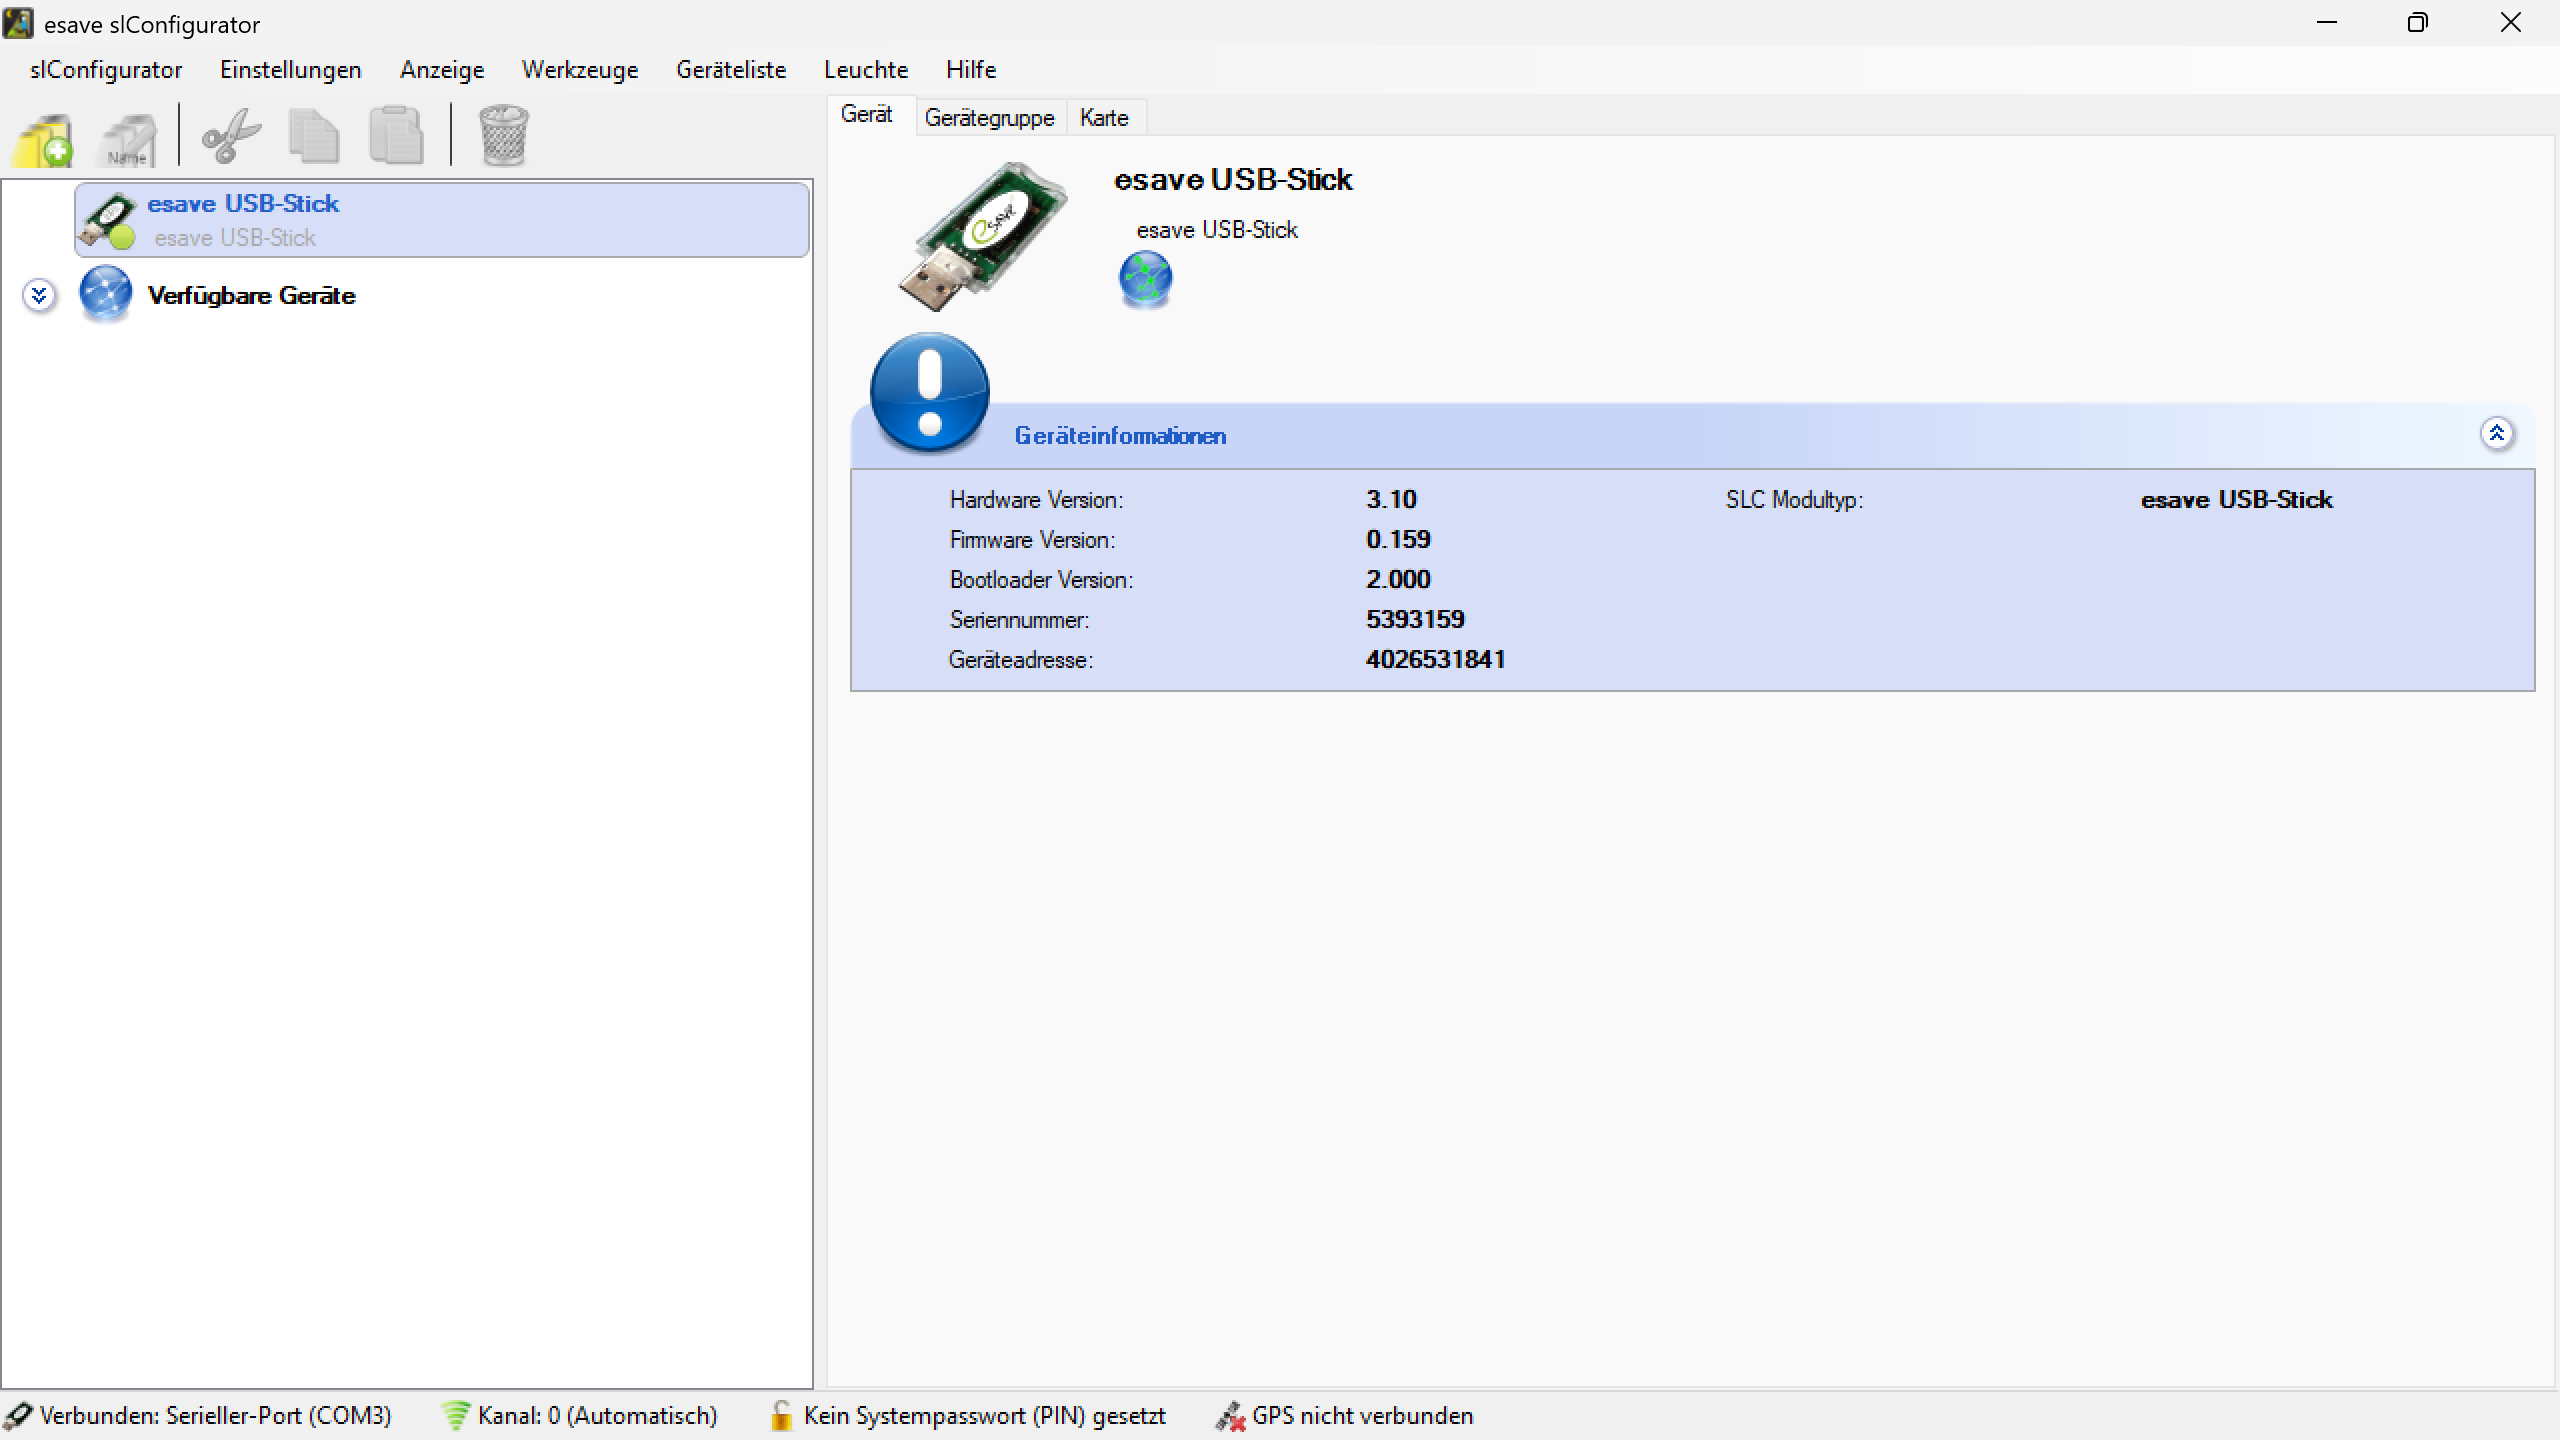This screenshot has width=2560, height=1440.
Task: Restore down the slConfigurator window
Action: point(2418,23)
